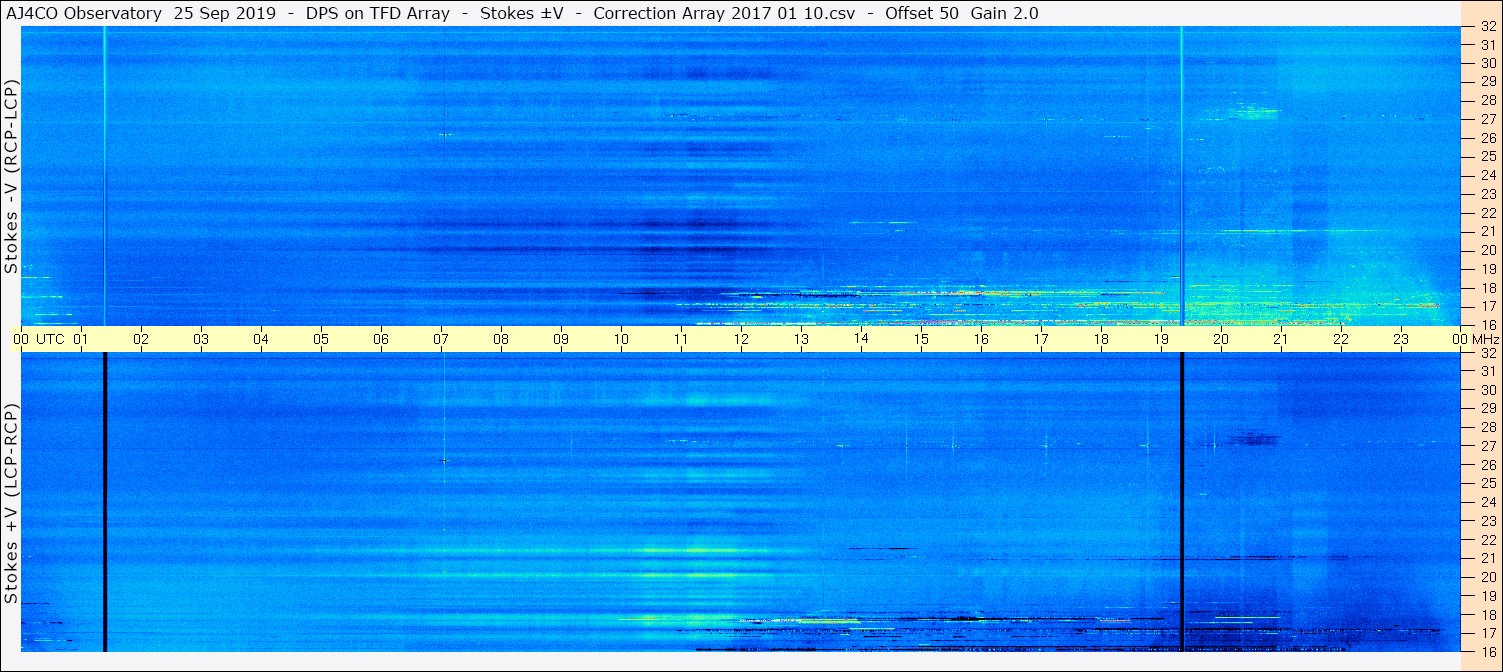
Task: Select the 09 hour mark on time axis
Action: [561, 339]
